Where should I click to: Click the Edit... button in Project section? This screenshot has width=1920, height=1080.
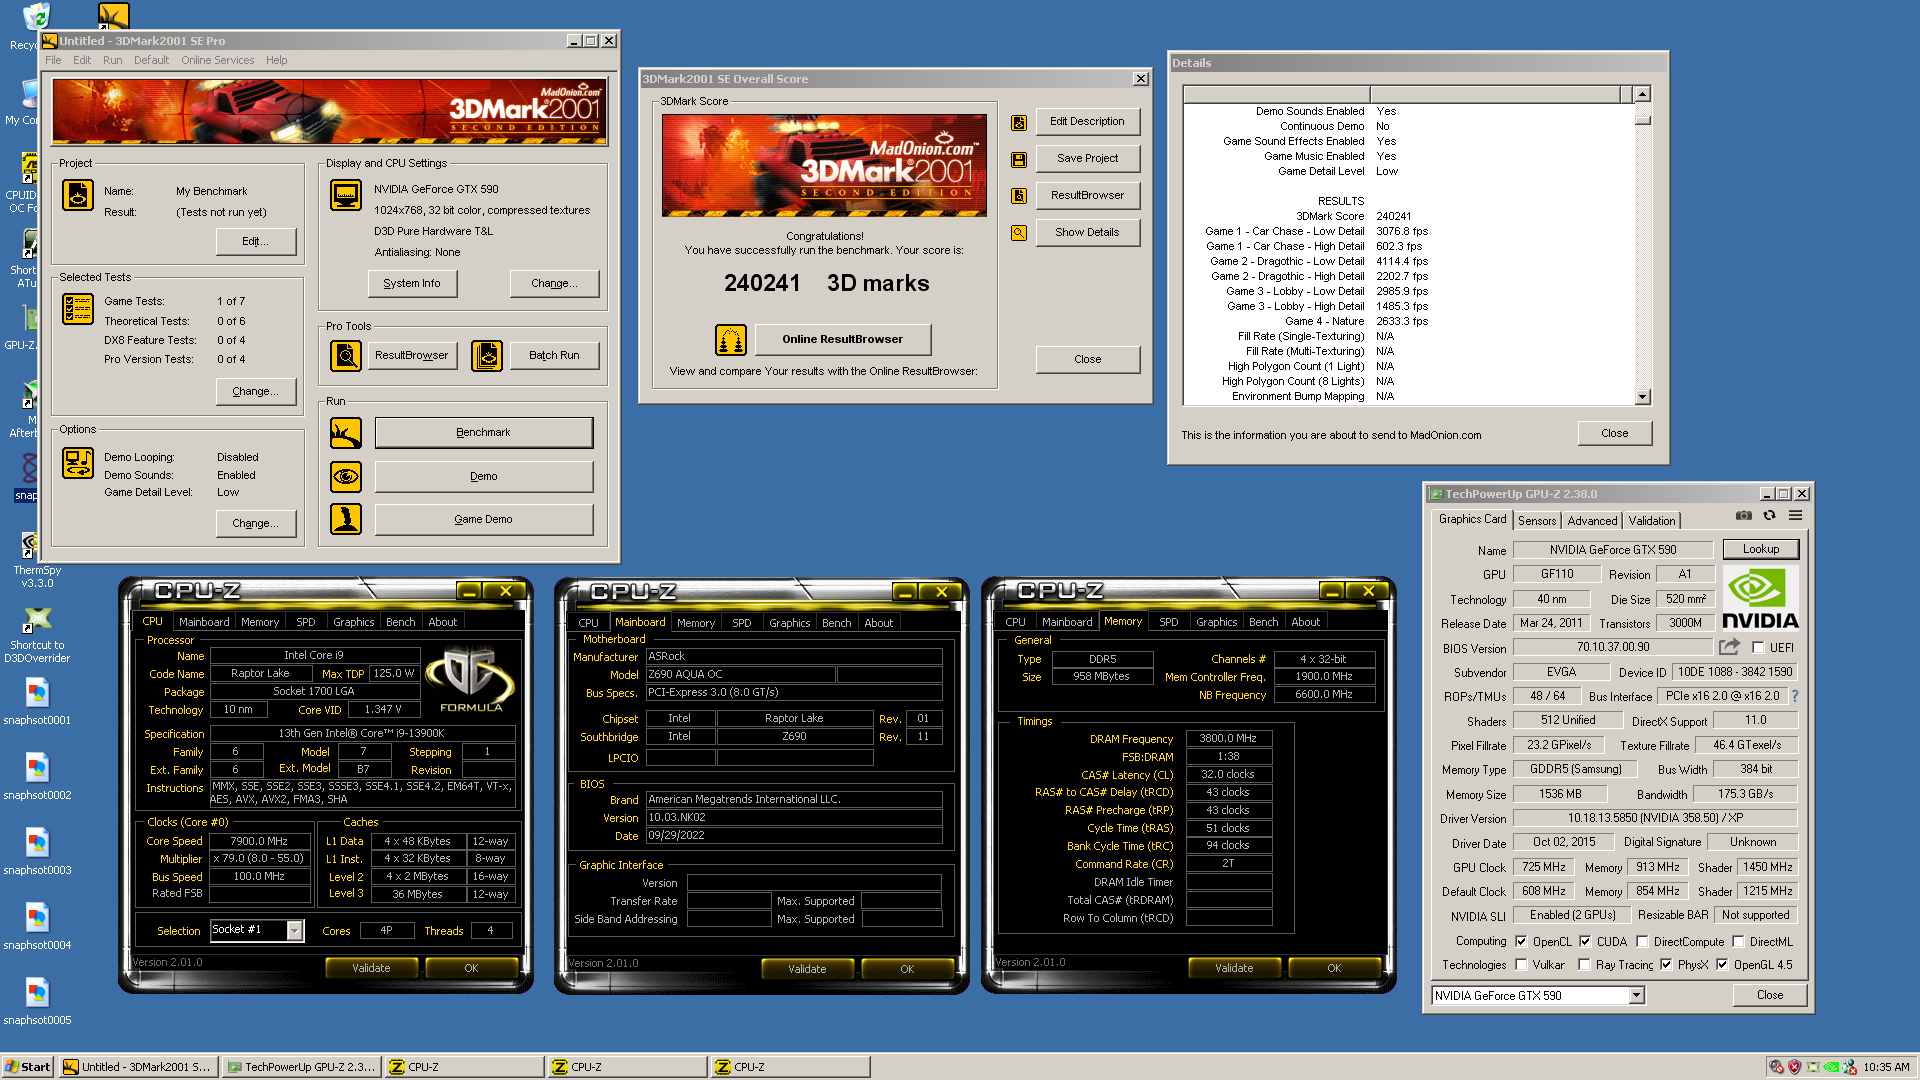tap(256, 242)
